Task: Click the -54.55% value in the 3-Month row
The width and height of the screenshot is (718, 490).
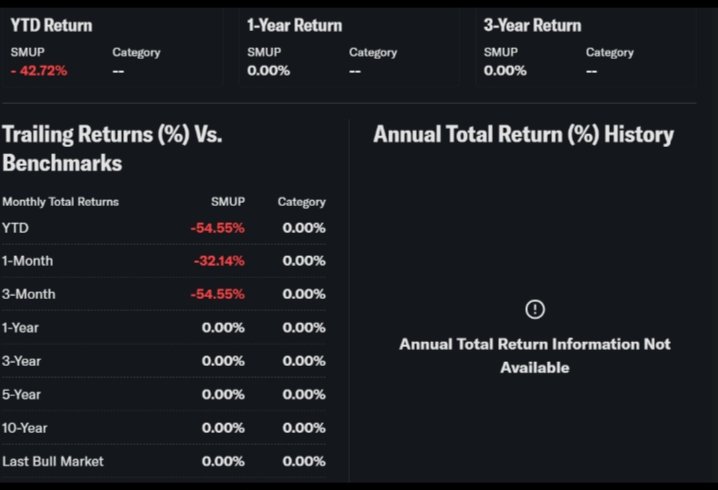Action: pyautogui.click(x=217, y=294)
